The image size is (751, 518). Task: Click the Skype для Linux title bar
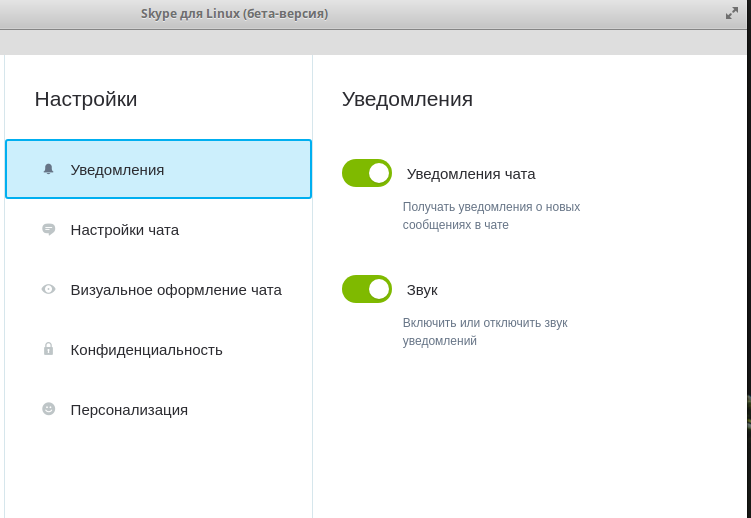pyautogui.click(x=234, y=13)
